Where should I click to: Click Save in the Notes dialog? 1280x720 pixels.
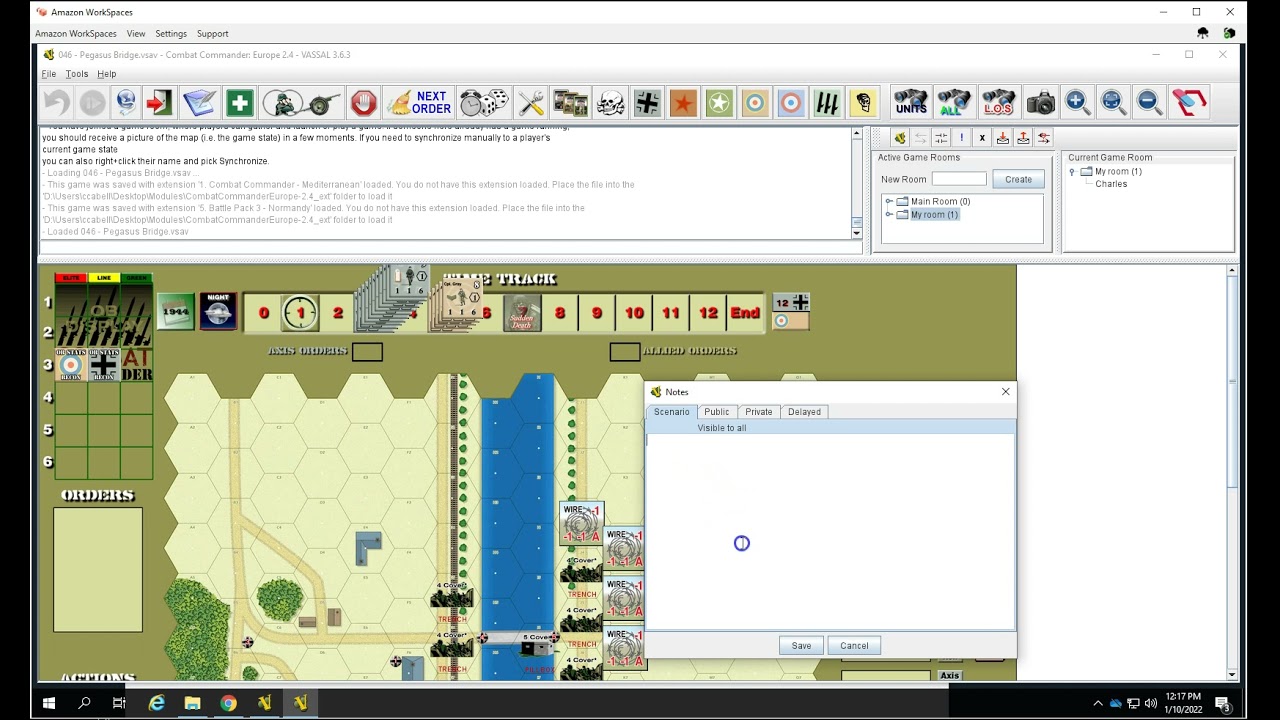802,646
